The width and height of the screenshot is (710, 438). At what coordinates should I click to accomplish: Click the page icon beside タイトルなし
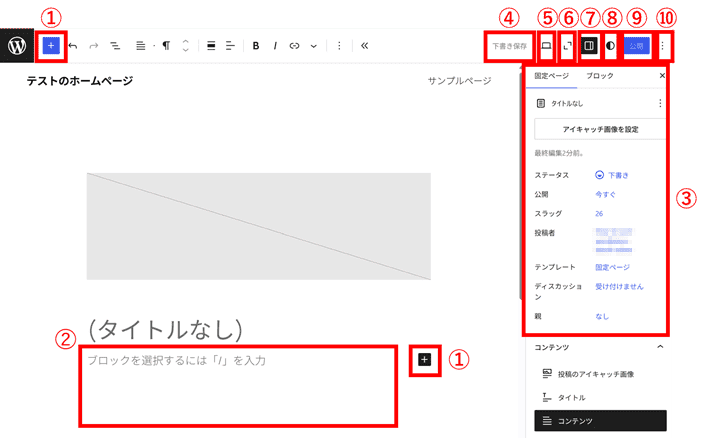click(x=541, y=103)
